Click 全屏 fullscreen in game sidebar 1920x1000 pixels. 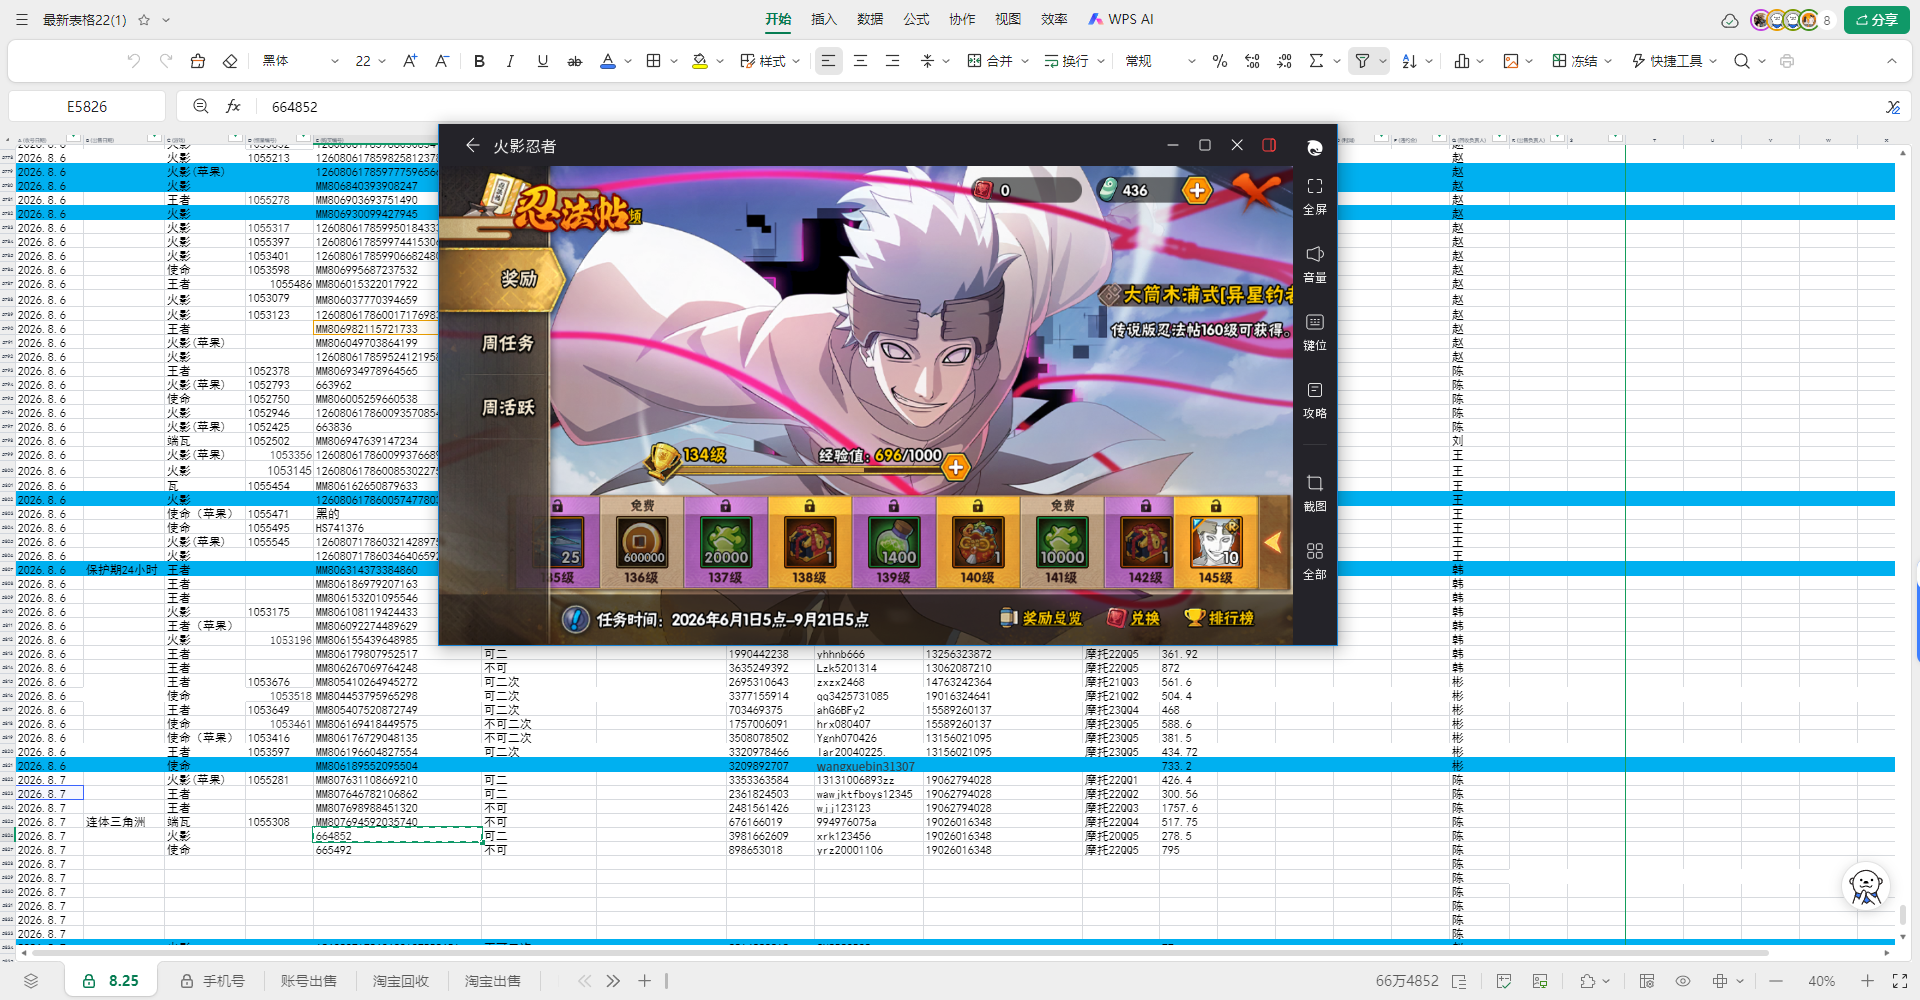1315,196
